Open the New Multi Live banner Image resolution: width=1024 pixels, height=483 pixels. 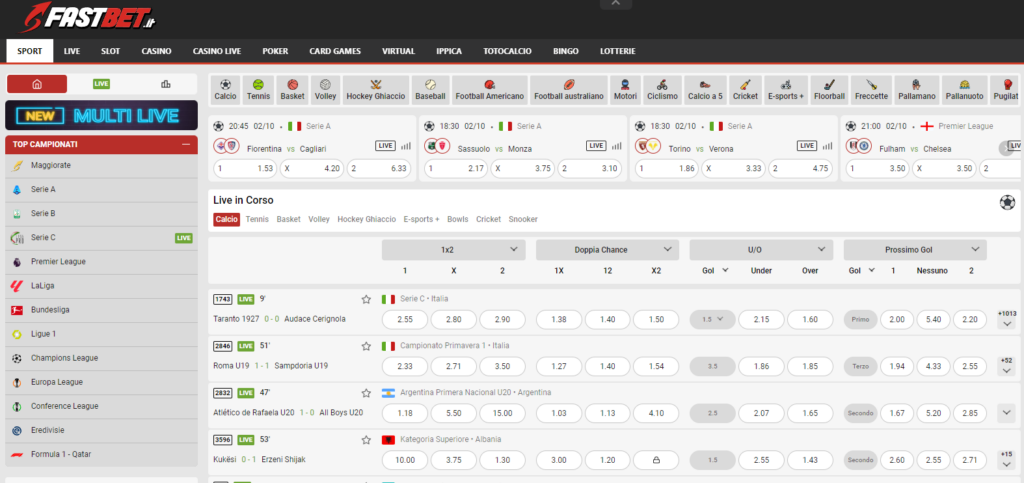click(x=101, y=116)
